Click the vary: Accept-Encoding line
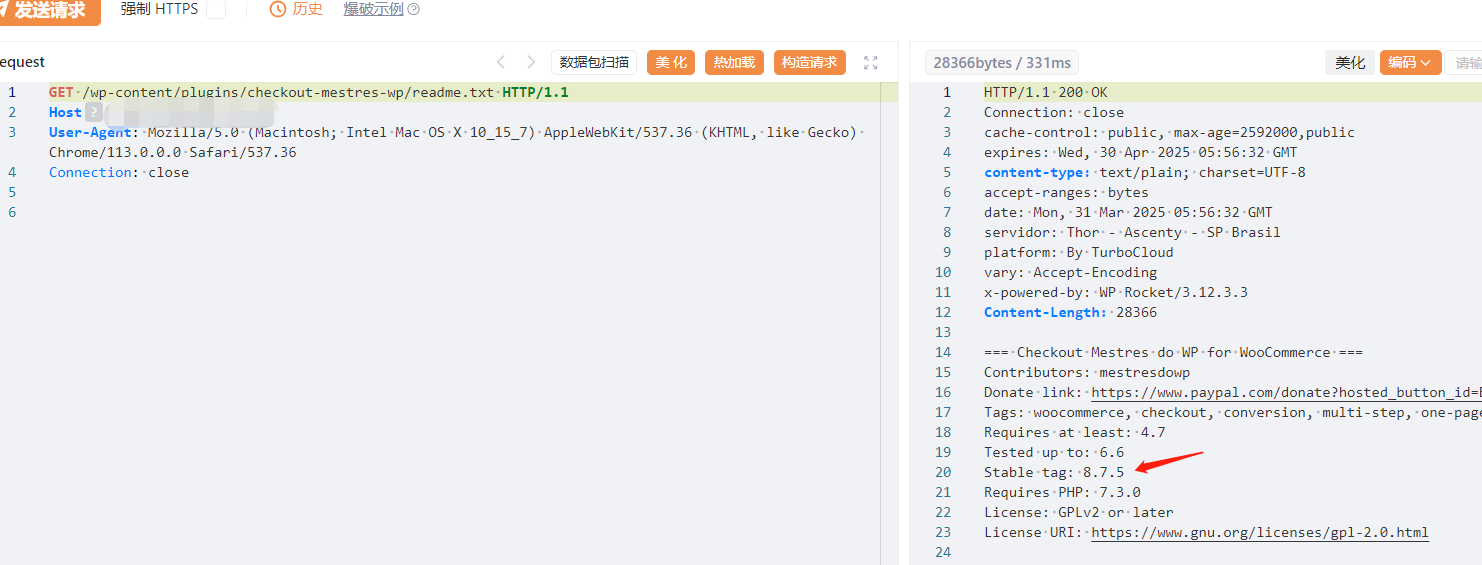The image size is (1482, 565). (1070, 272)
